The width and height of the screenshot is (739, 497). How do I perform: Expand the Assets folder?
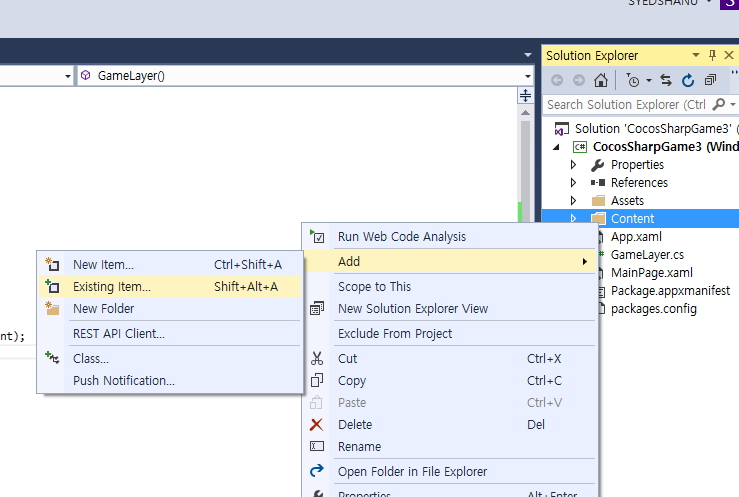pyautogui.click(x=573, y=200)
